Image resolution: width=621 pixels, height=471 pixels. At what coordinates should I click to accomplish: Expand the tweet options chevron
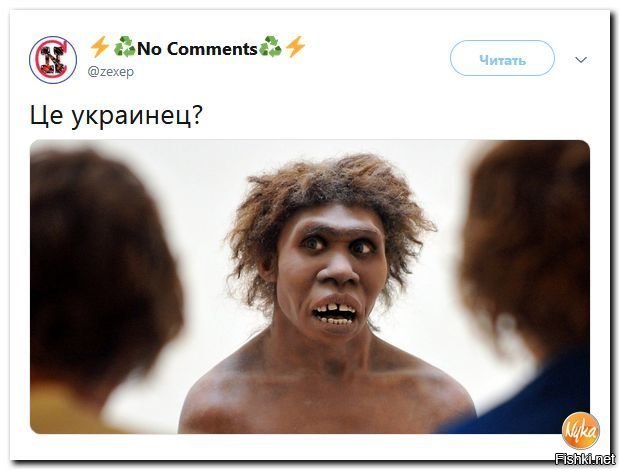pyautogui.click(x=581, y=60)
